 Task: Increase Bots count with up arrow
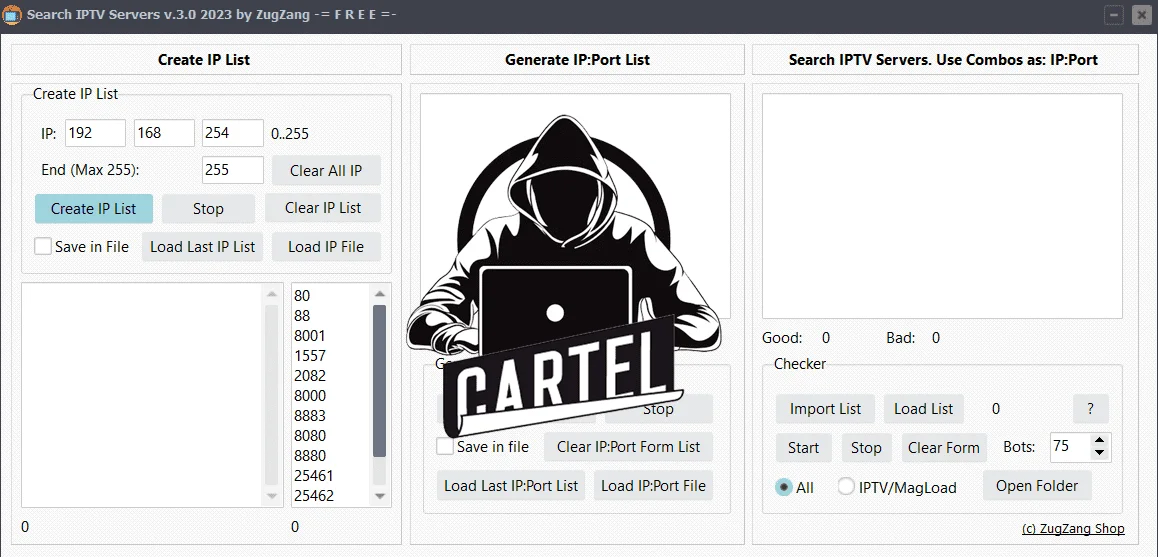pos(1100,440)
